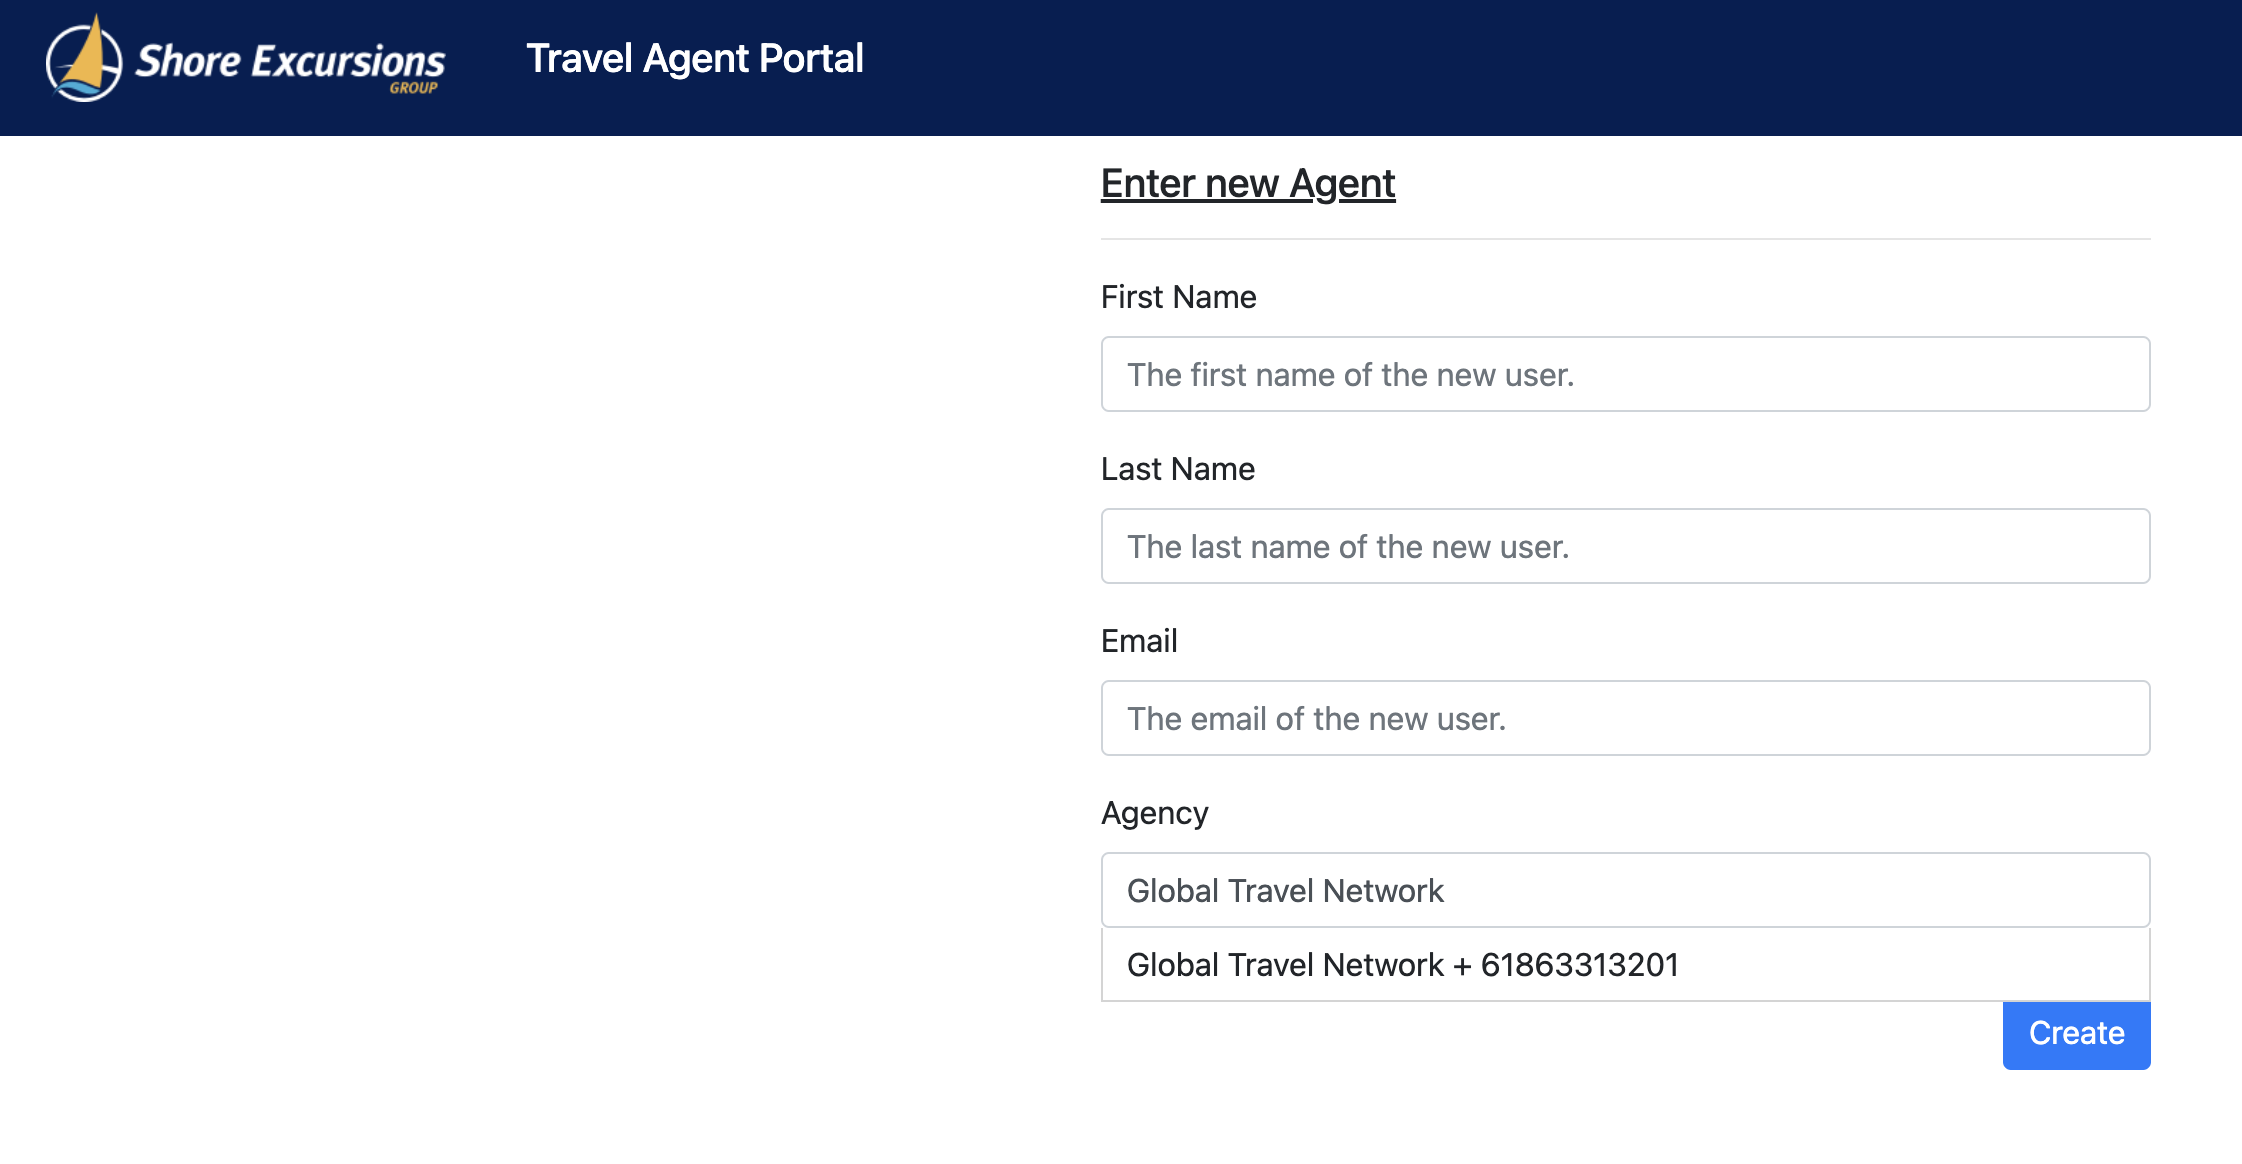Click the blue Create button

(x=2076, y=1034)
